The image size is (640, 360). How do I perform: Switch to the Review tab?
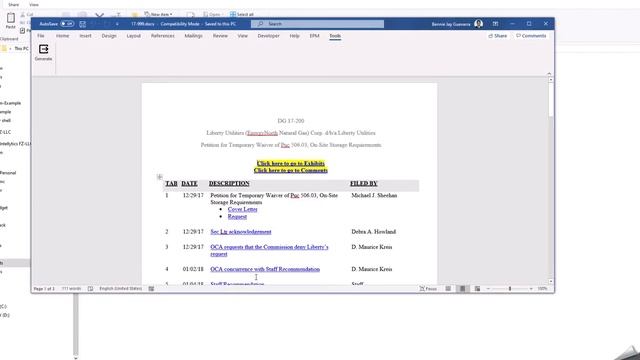[220, 36]
